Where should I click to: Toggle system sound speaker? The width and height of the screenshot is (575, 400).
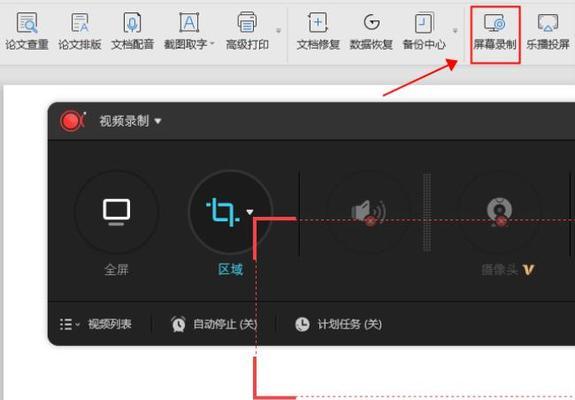click(x=368, y=212)
